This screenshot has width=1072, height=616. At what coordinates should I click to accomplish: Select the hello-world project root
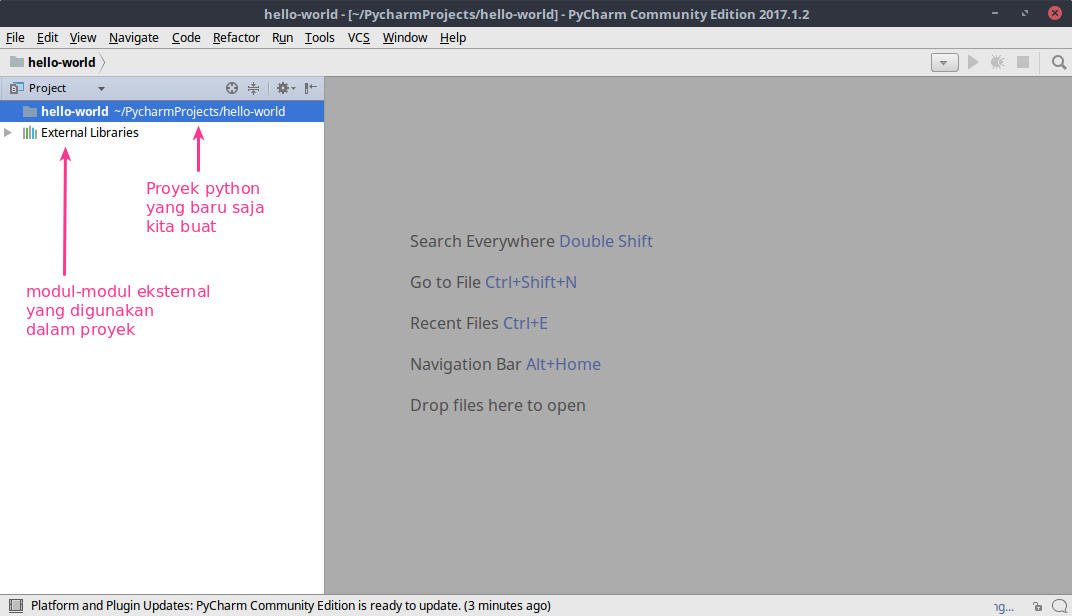point(75,111)
